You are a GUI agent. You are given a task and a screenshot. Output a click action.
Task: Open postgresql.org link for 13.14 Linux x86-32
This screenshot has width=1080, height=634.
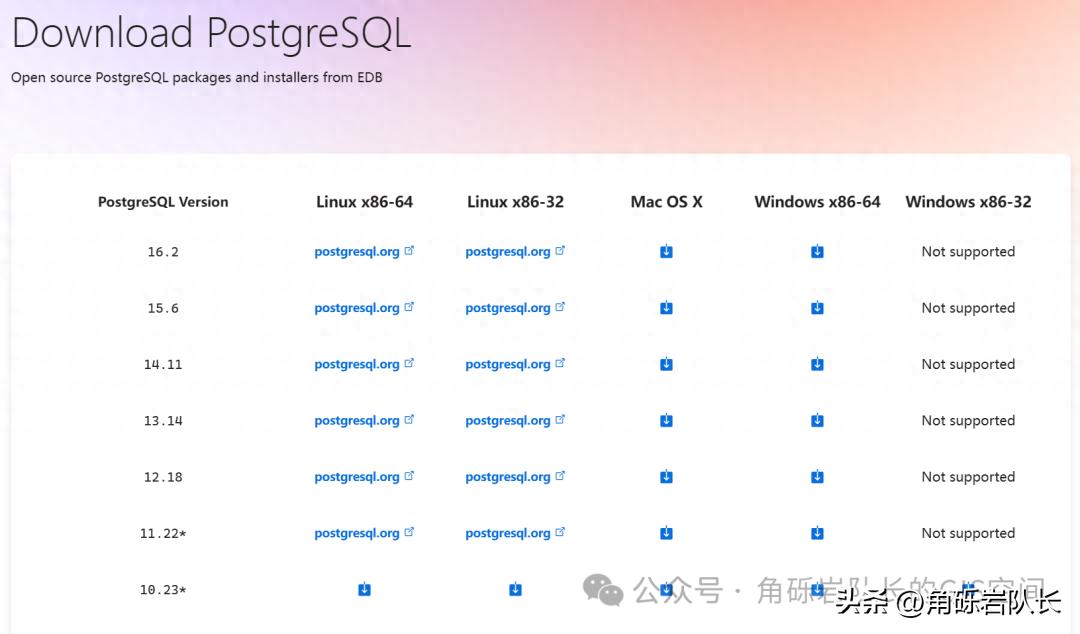click(515, 420)
